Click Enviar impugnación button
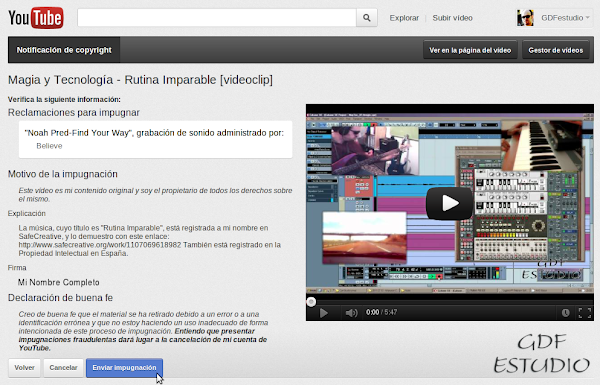This screenshot has width=600, height=385. click(124, 367)
